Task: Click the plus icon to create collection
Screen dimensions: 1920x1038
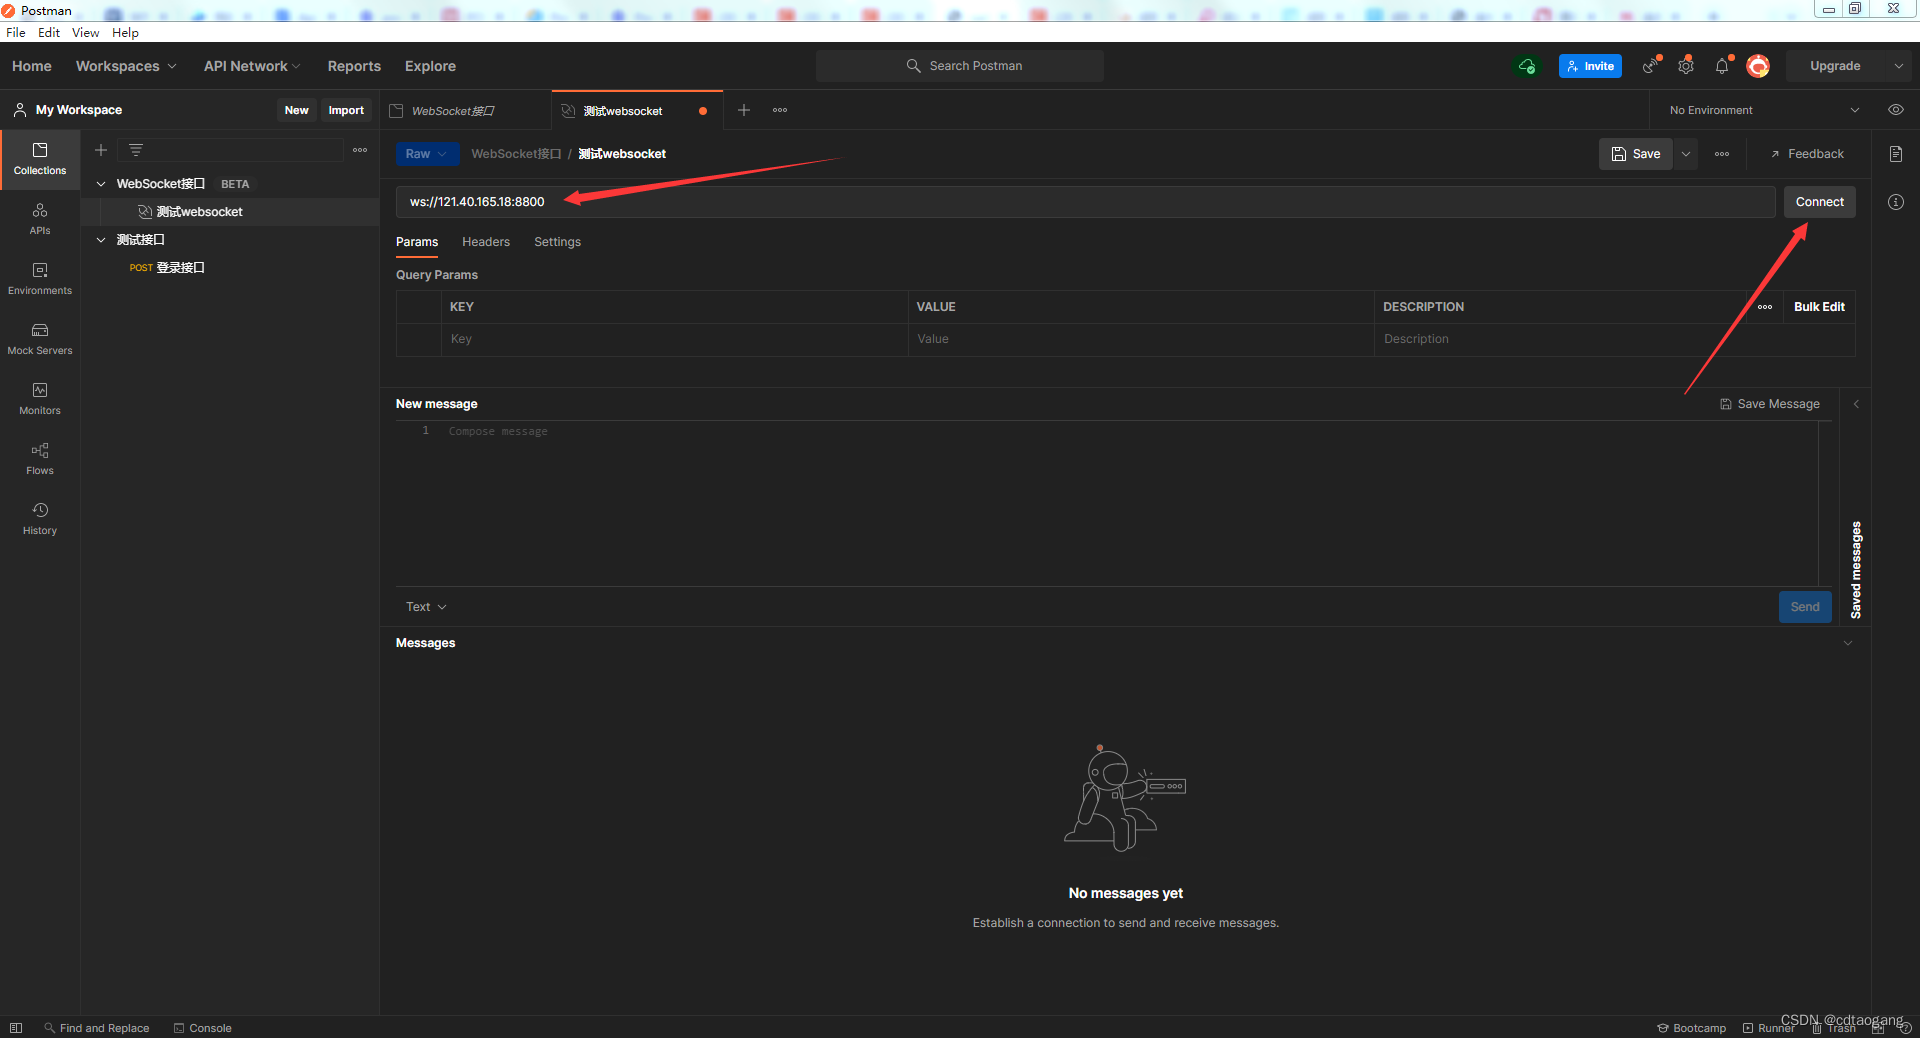Action: click(101, 150)
